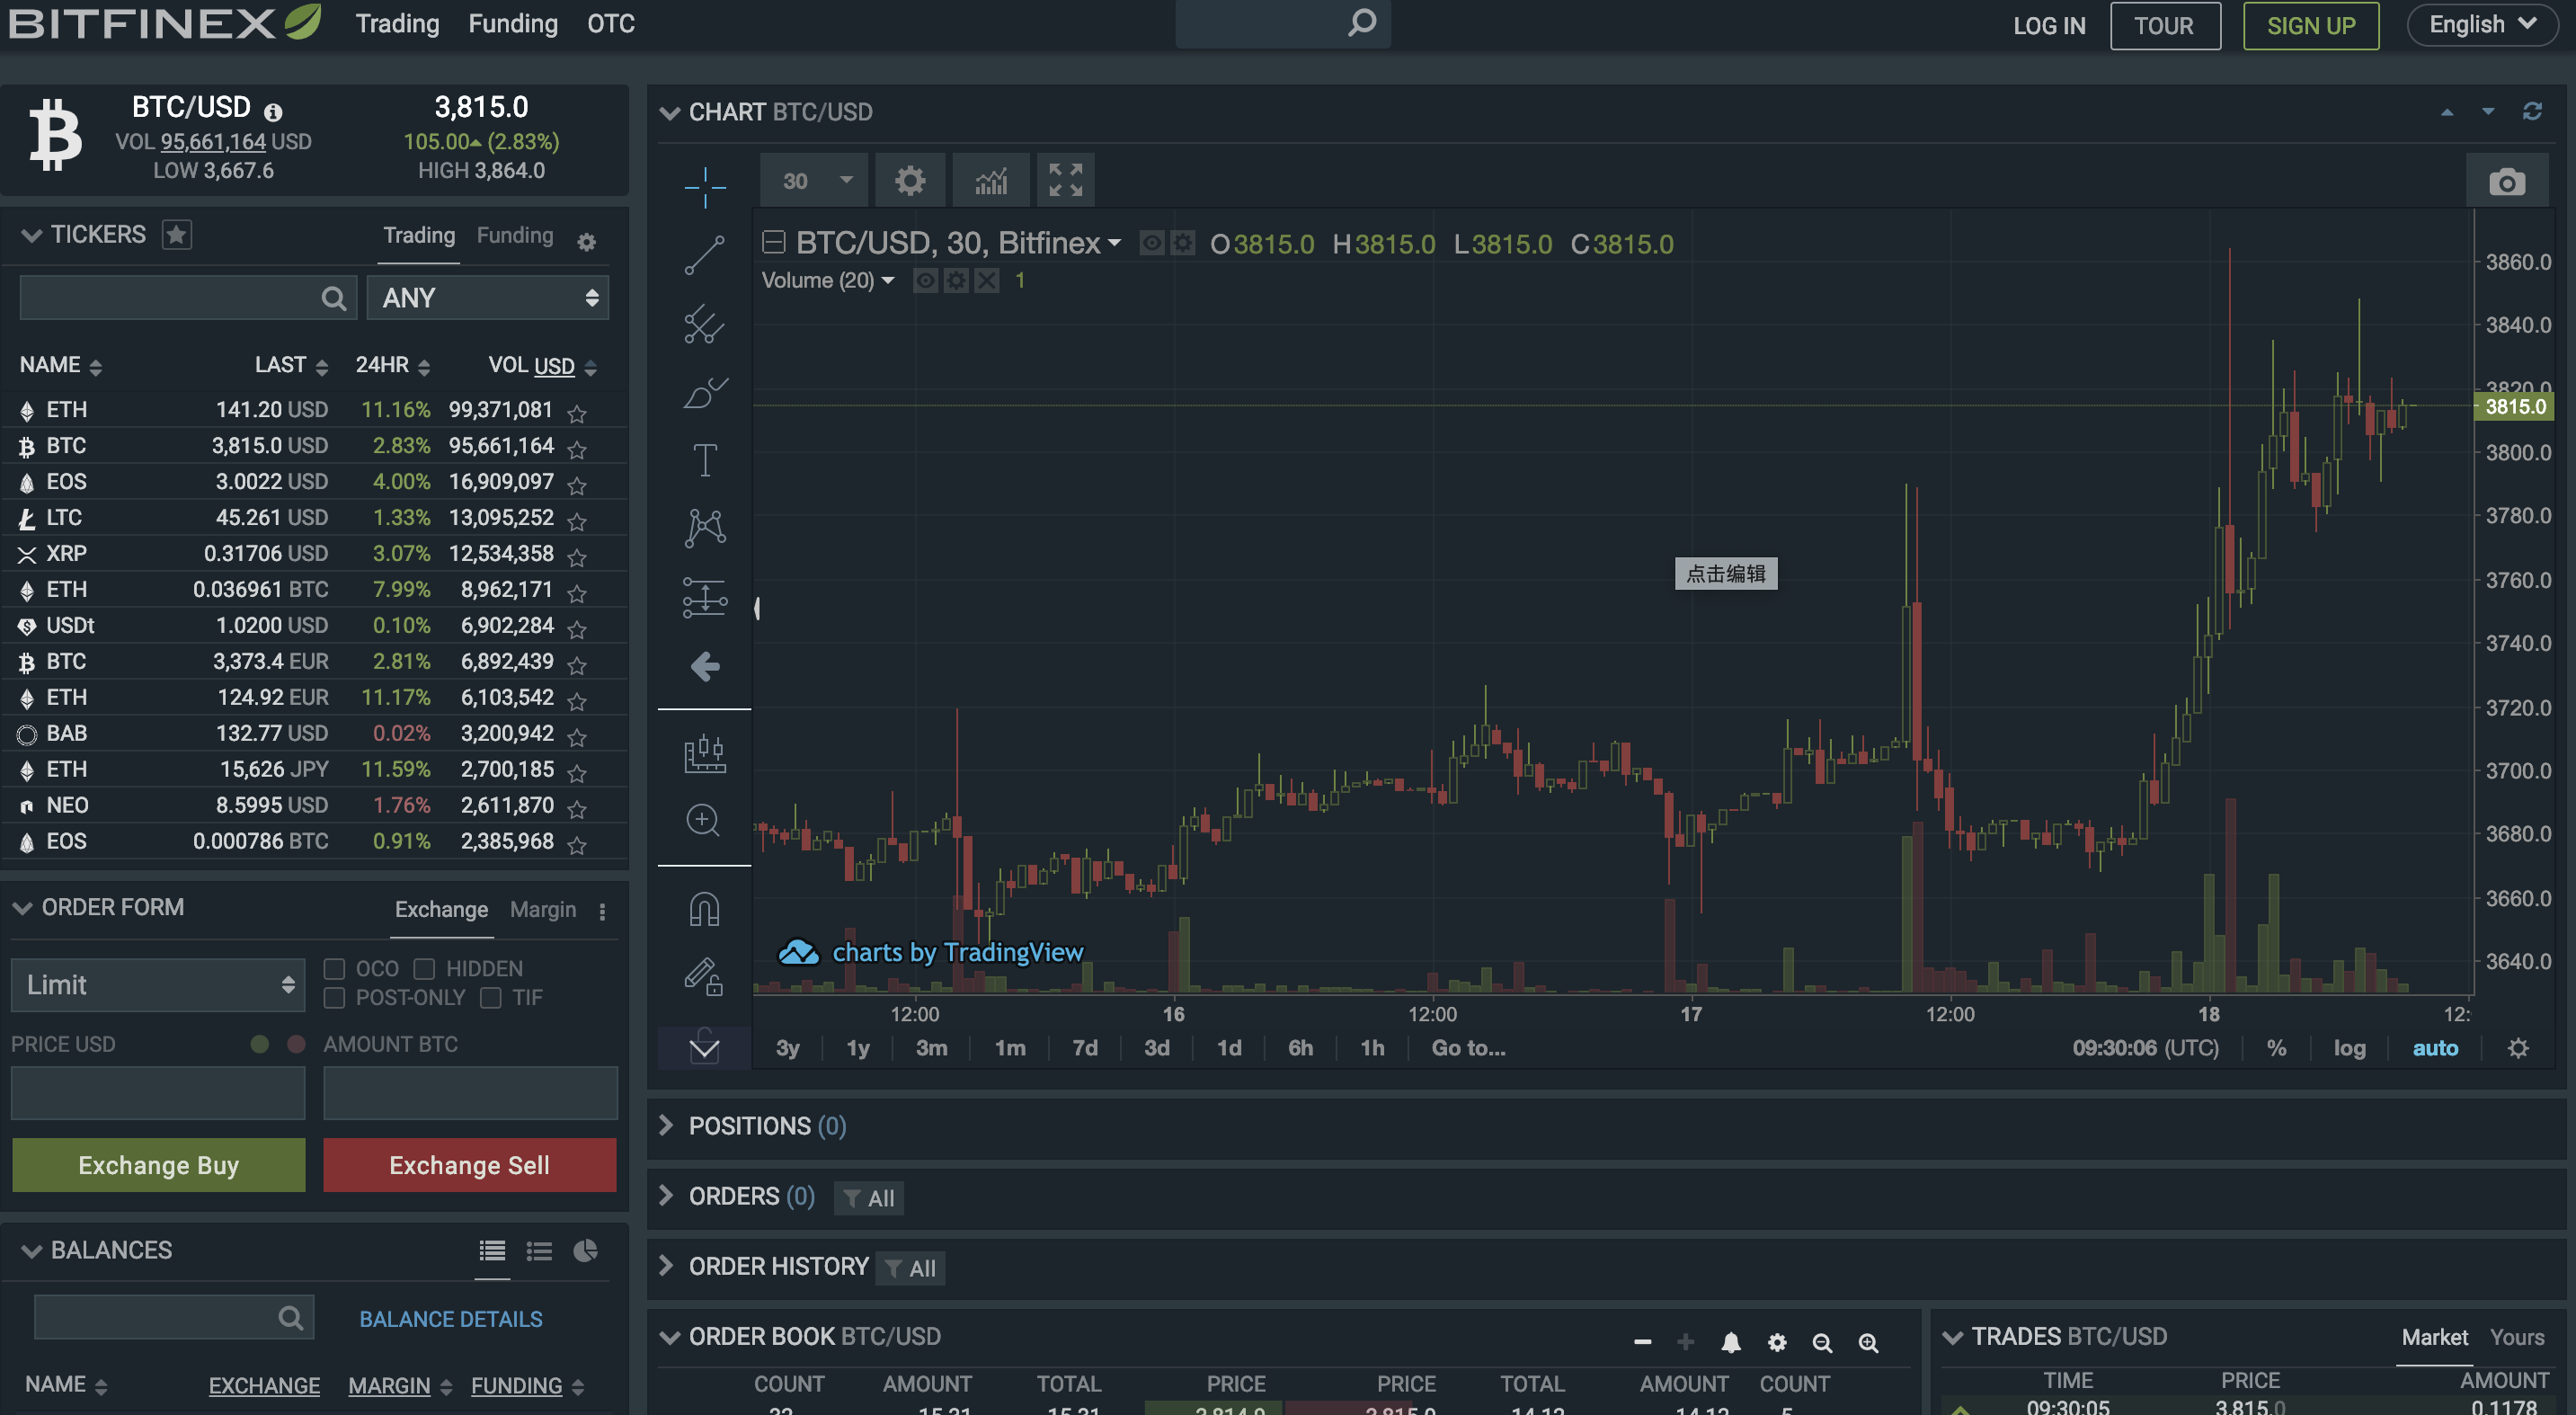Toggle auto scale on chart
Screen dimensions: 2576x1415
tap(2435, 1047)
